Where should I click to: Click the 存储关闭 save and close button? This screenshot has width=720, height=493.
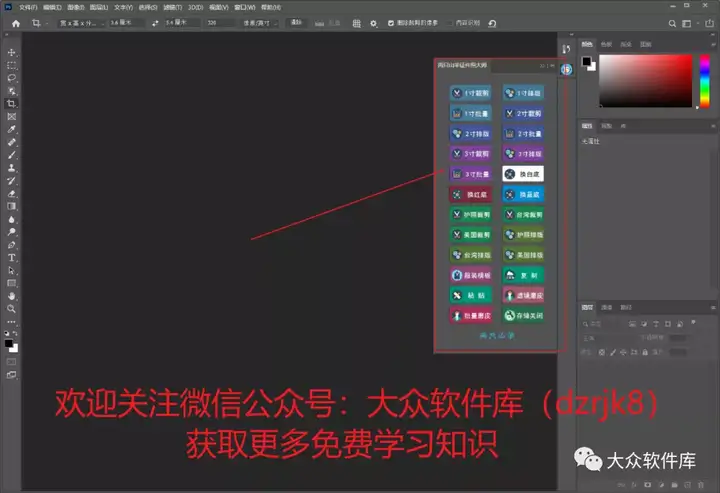(523, 315)
